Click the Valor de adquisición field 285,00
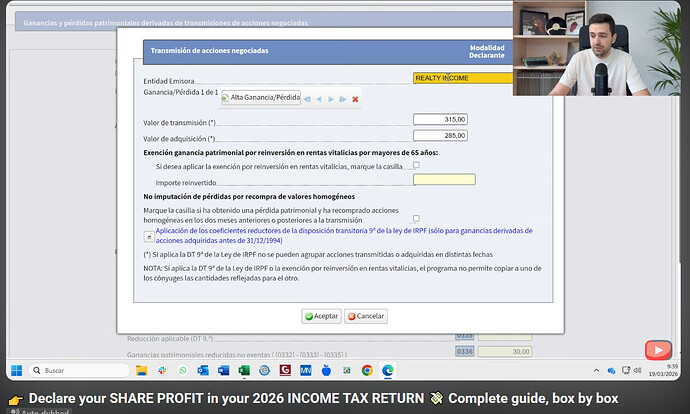The image size is (690, 414). tap(440, 136)
